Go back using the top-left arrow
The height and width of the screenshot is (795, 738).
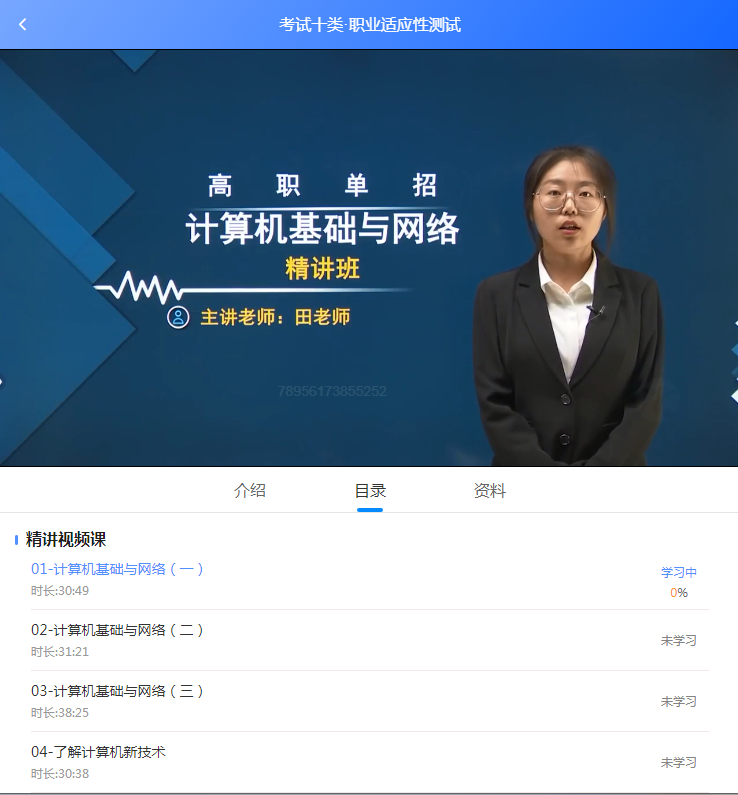tap(23, 24)
